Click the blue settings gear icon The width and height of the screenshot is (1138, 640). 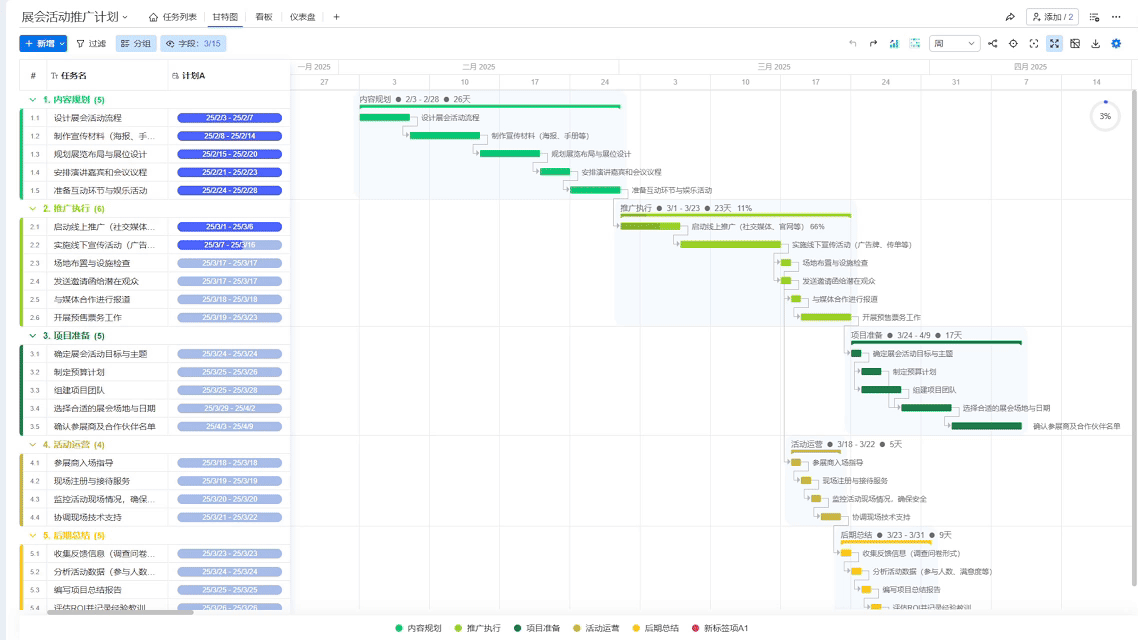[x=1116, y=44]
